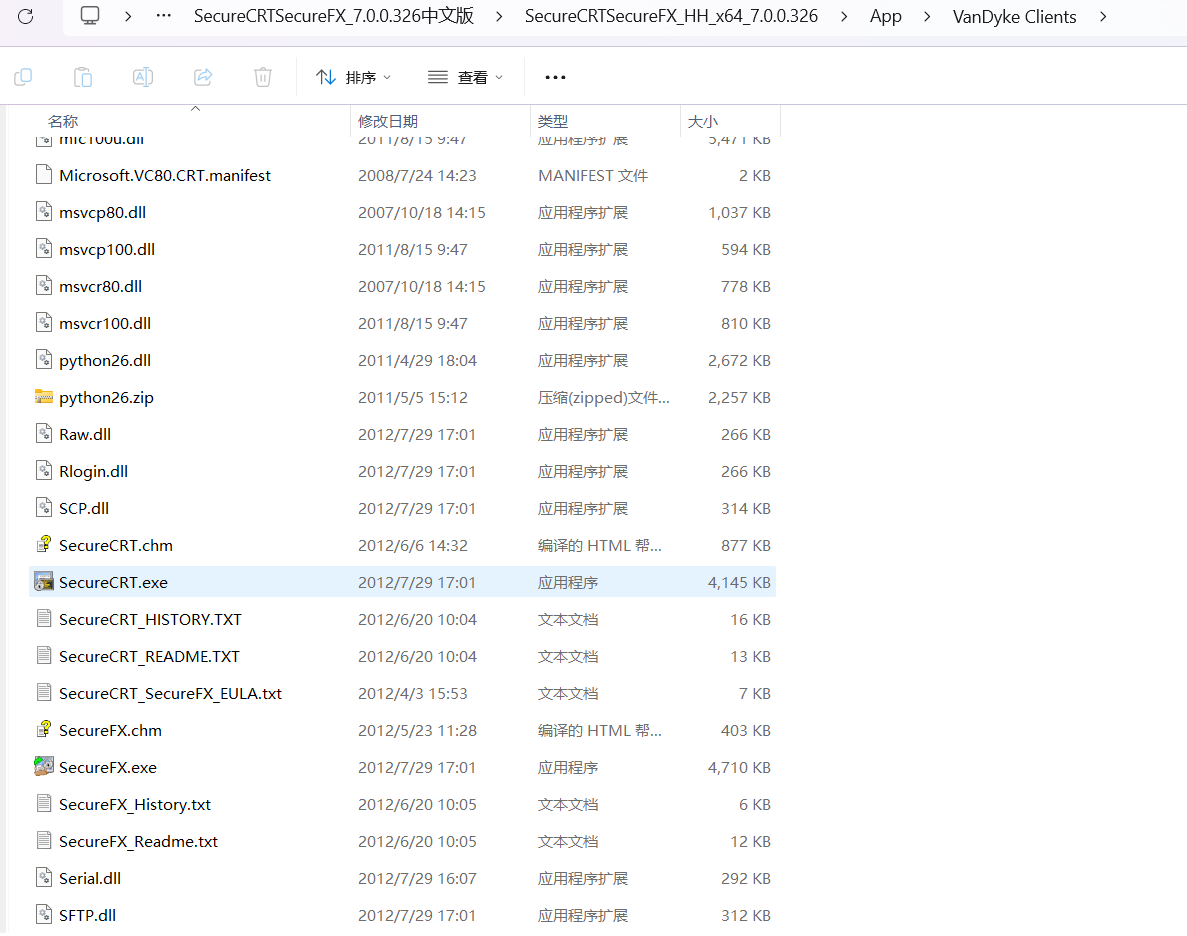Click the monitor icon at the address bar start
The image size is (1187, 936).
(89, 17)
